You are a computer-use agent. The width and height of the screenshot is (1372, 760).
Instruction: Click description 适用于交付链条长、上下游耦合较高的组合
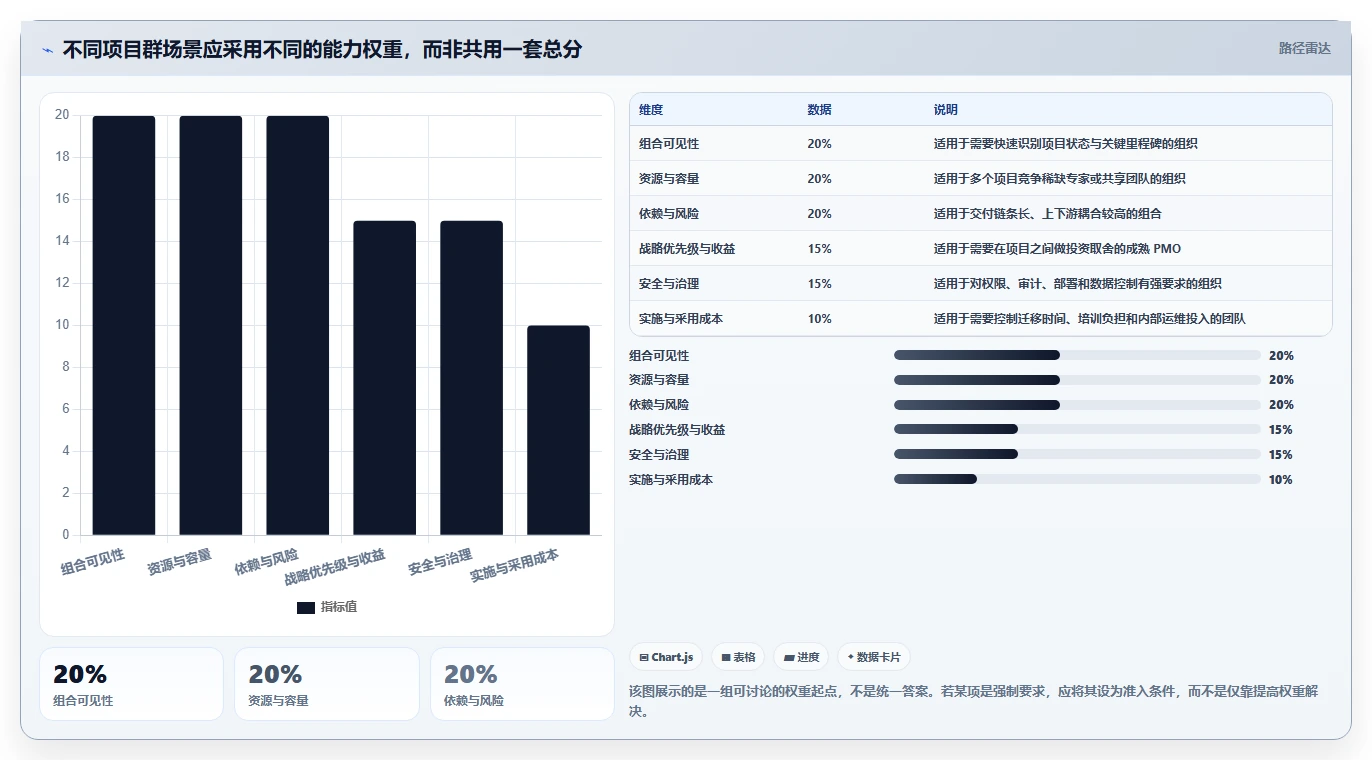pyautogui.click(x=1047, y=214)
